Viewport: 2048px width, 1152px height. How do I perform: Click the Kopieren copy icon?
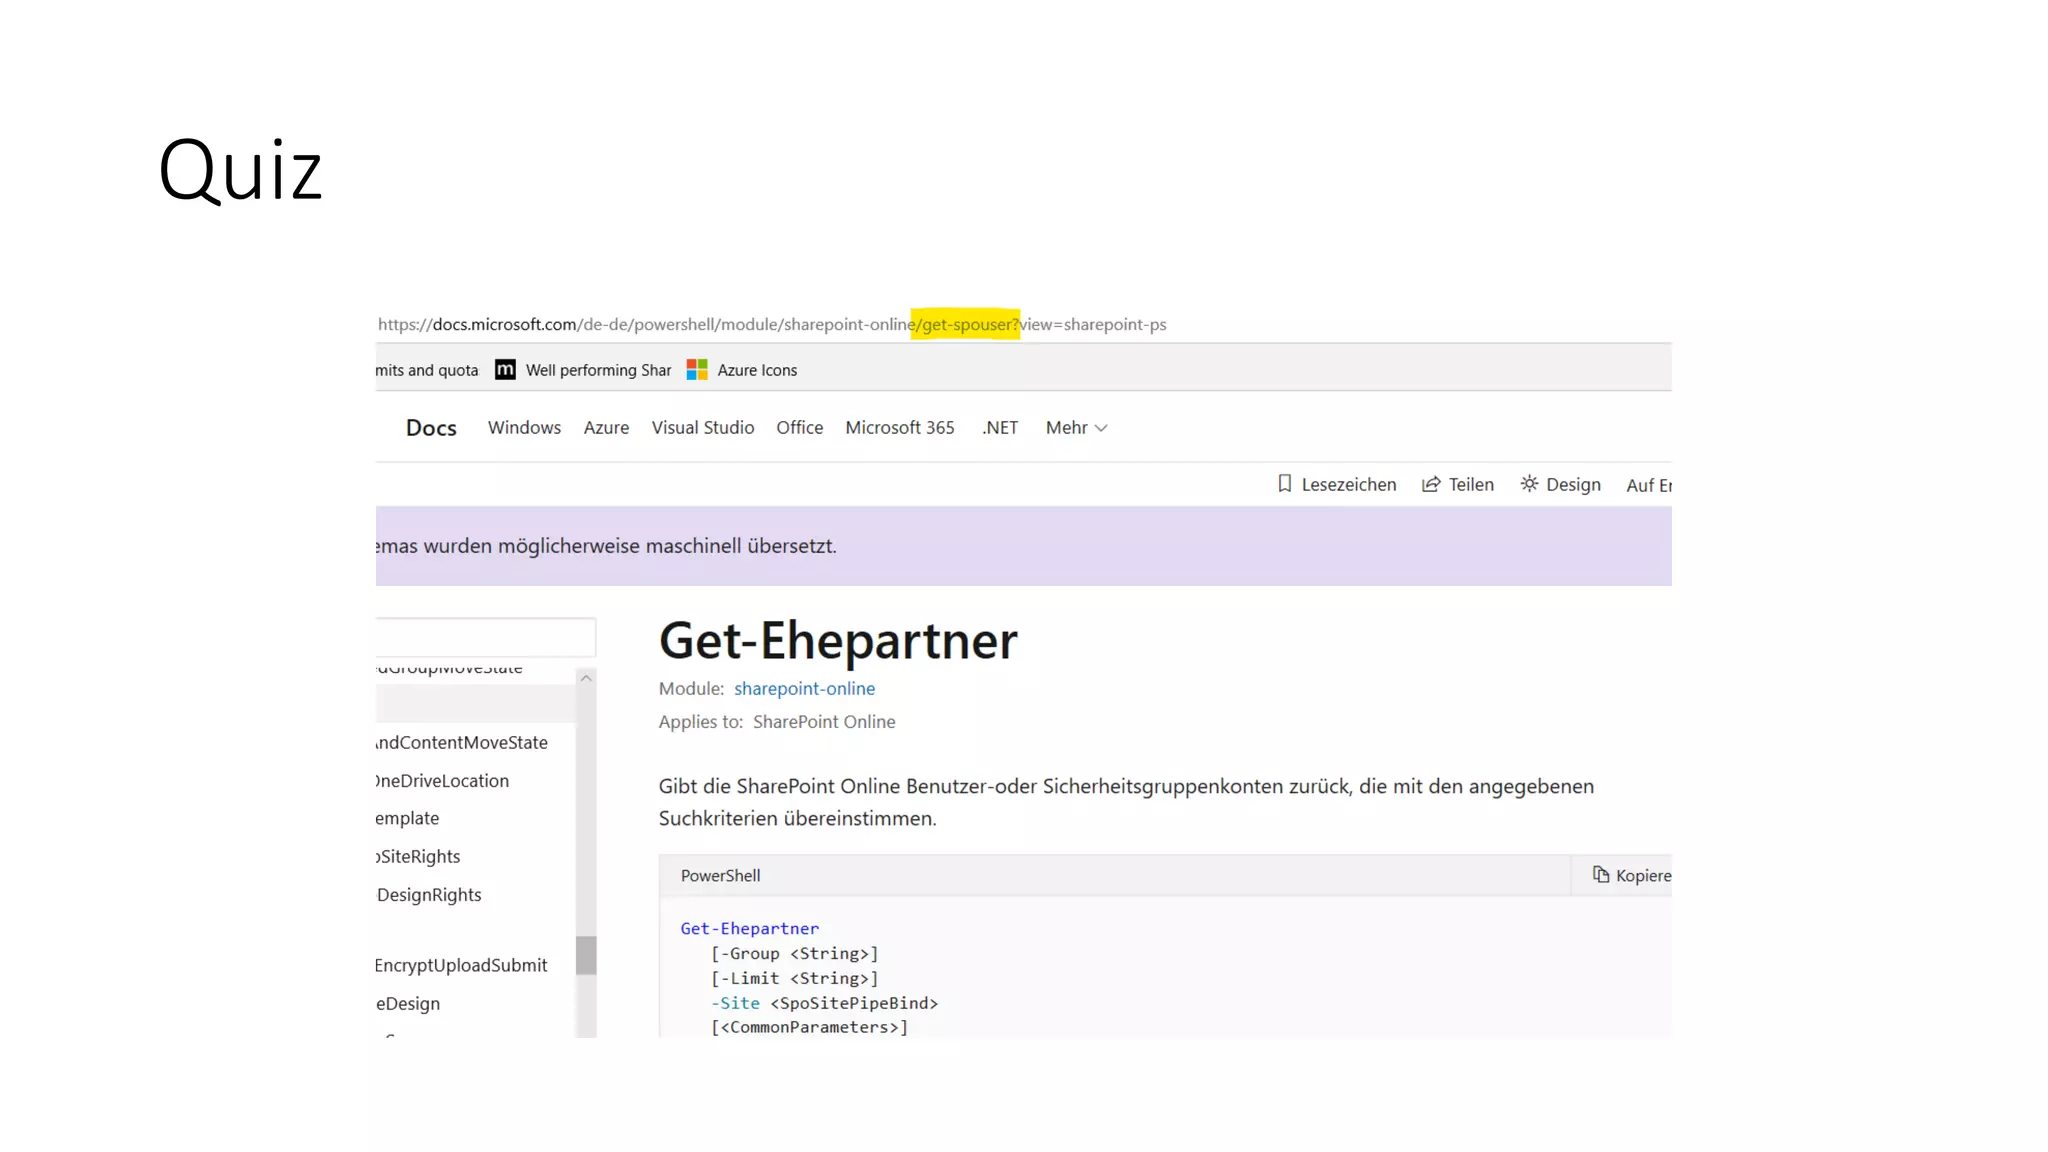(1601, 875)
